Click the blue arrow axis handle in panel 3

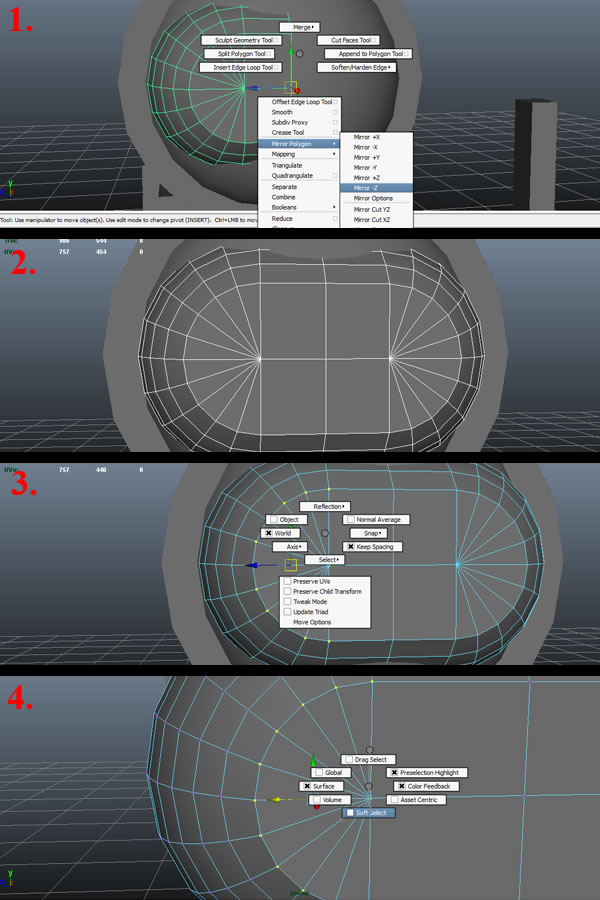click(x=255, y=565)
